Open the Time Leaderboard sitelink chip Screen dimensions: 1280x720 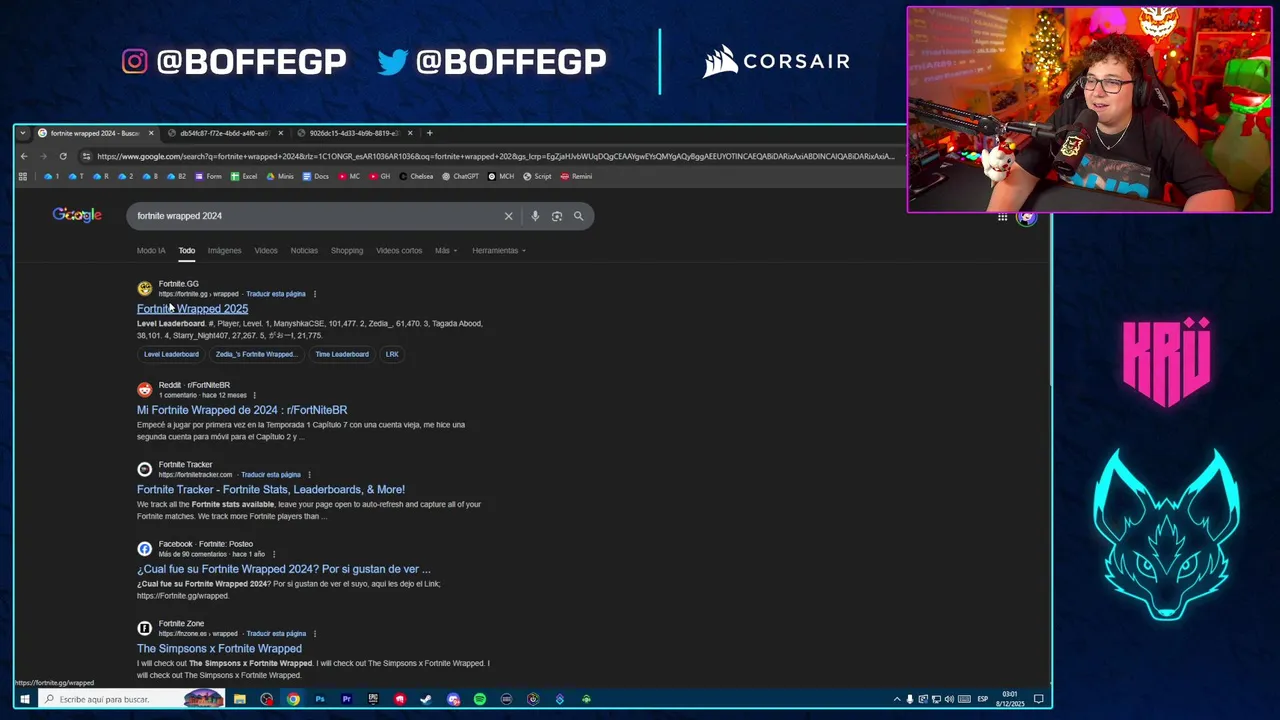(x=342, y=354)
